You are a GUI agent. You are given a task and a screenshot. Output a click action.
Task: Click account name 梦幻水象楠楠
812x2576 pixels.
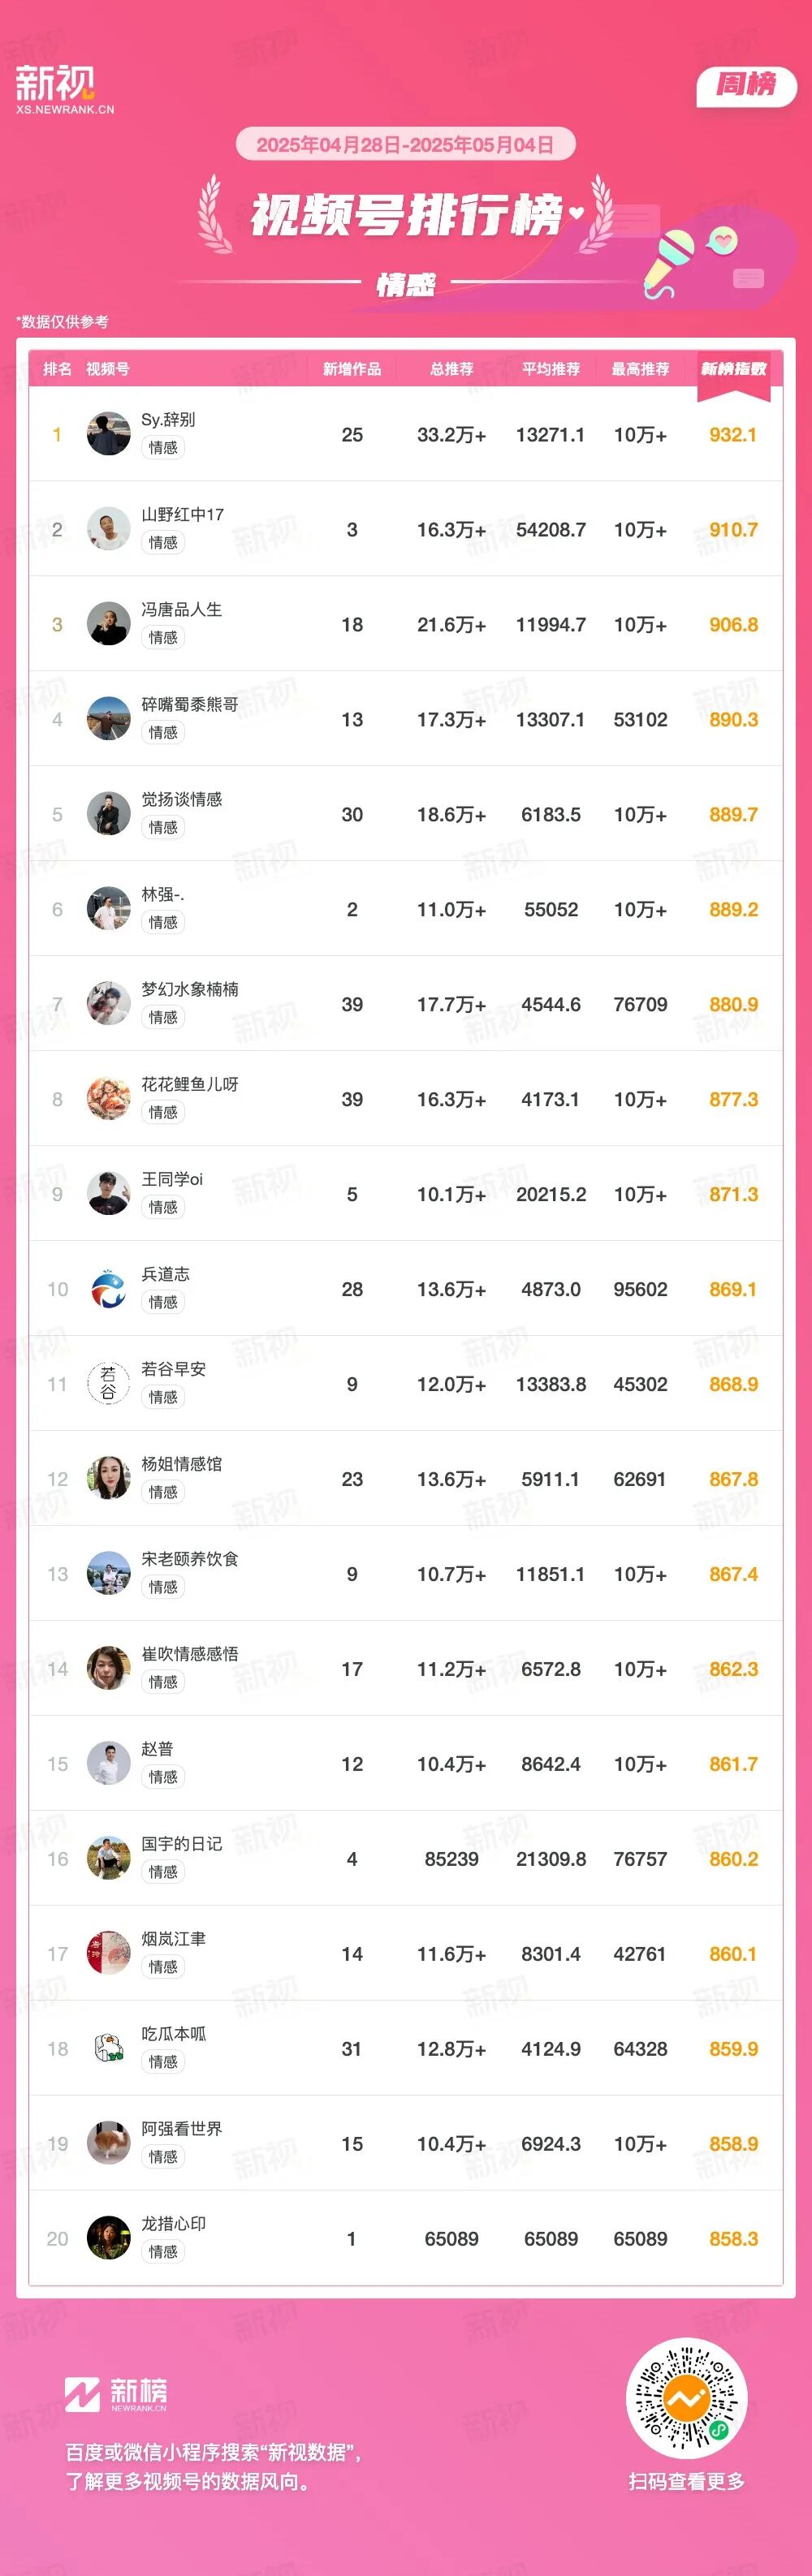(x=189, y=989)
